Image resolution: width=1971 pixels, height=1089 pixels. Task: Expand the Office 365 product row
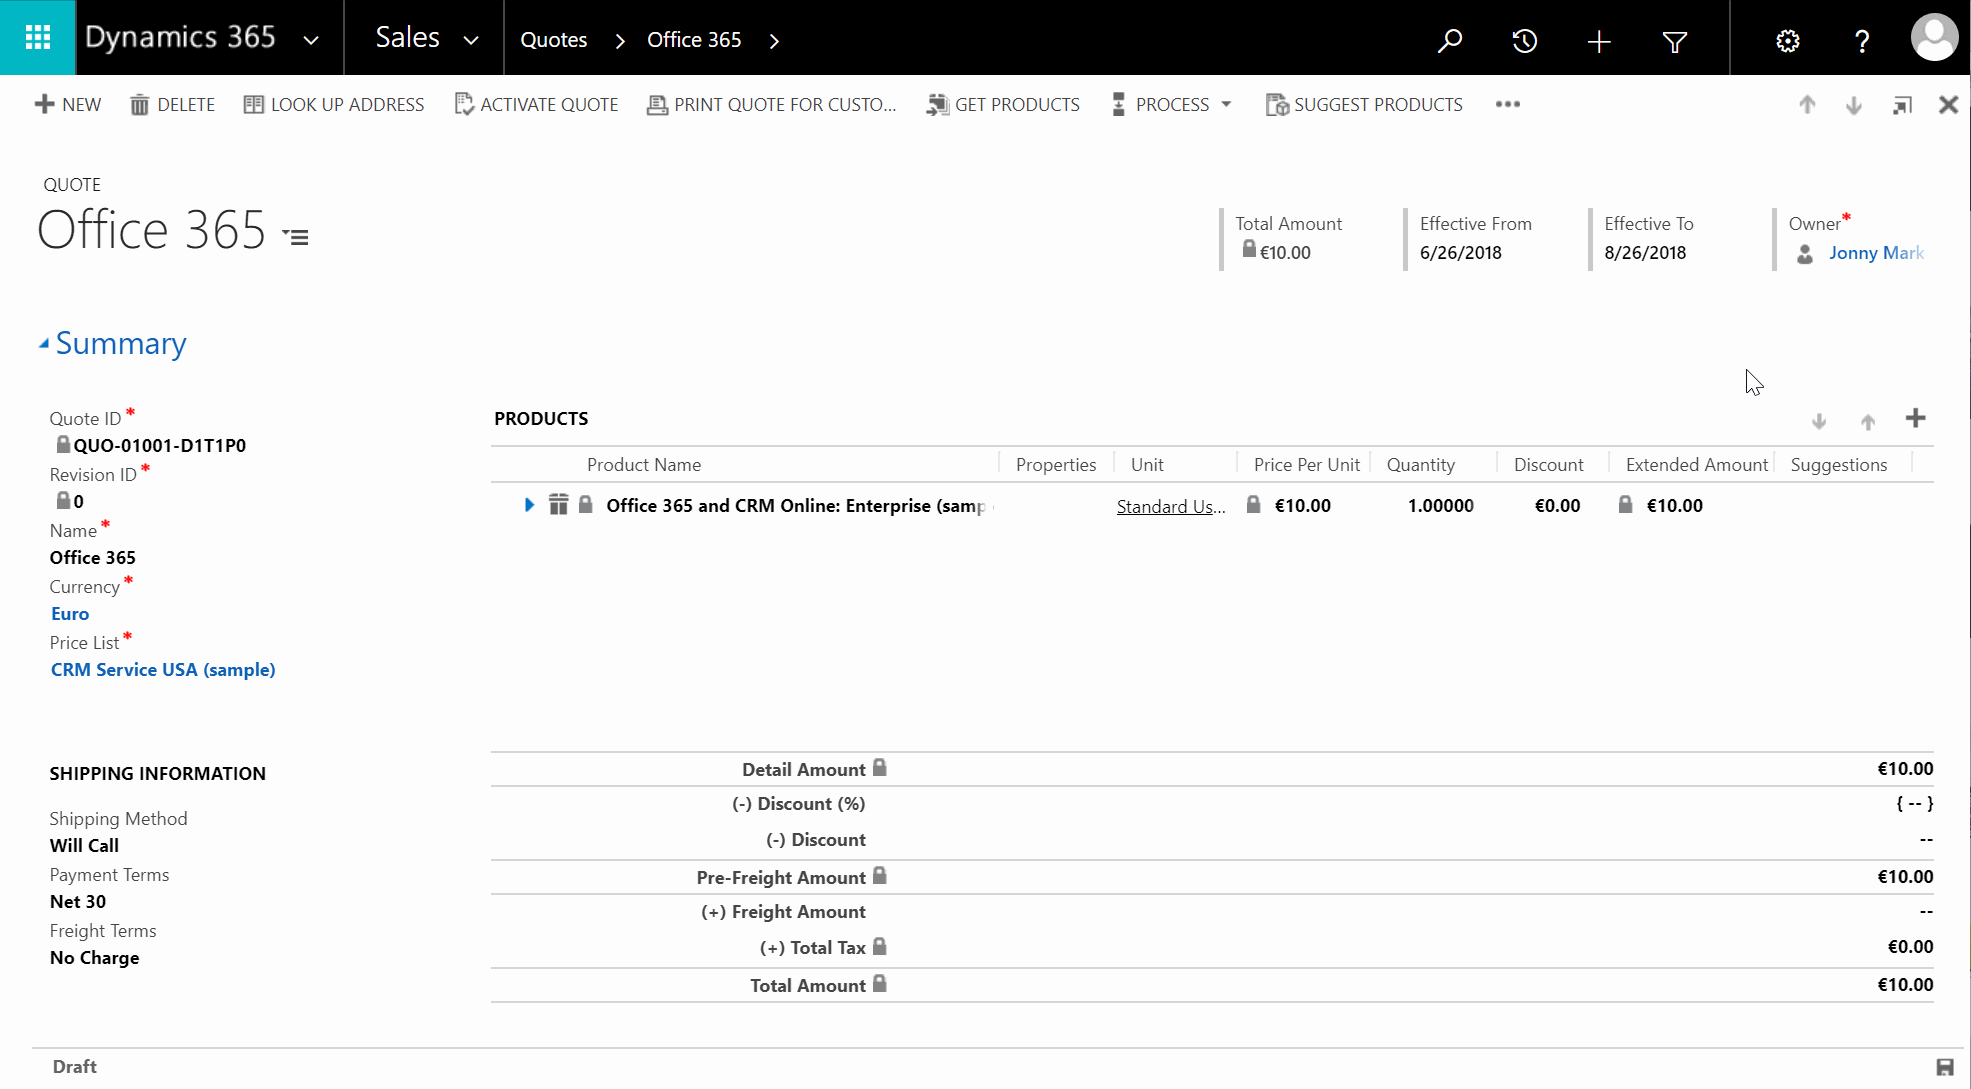(529, 505)
